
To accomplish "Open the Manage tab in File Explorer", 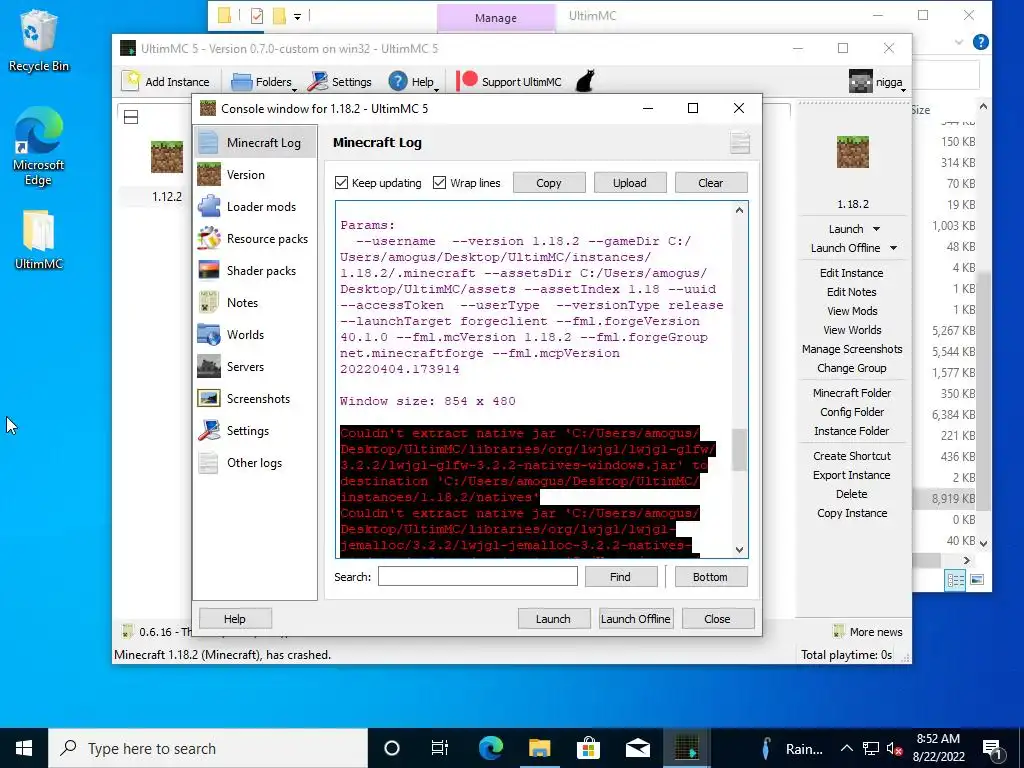I will point(496,18).
